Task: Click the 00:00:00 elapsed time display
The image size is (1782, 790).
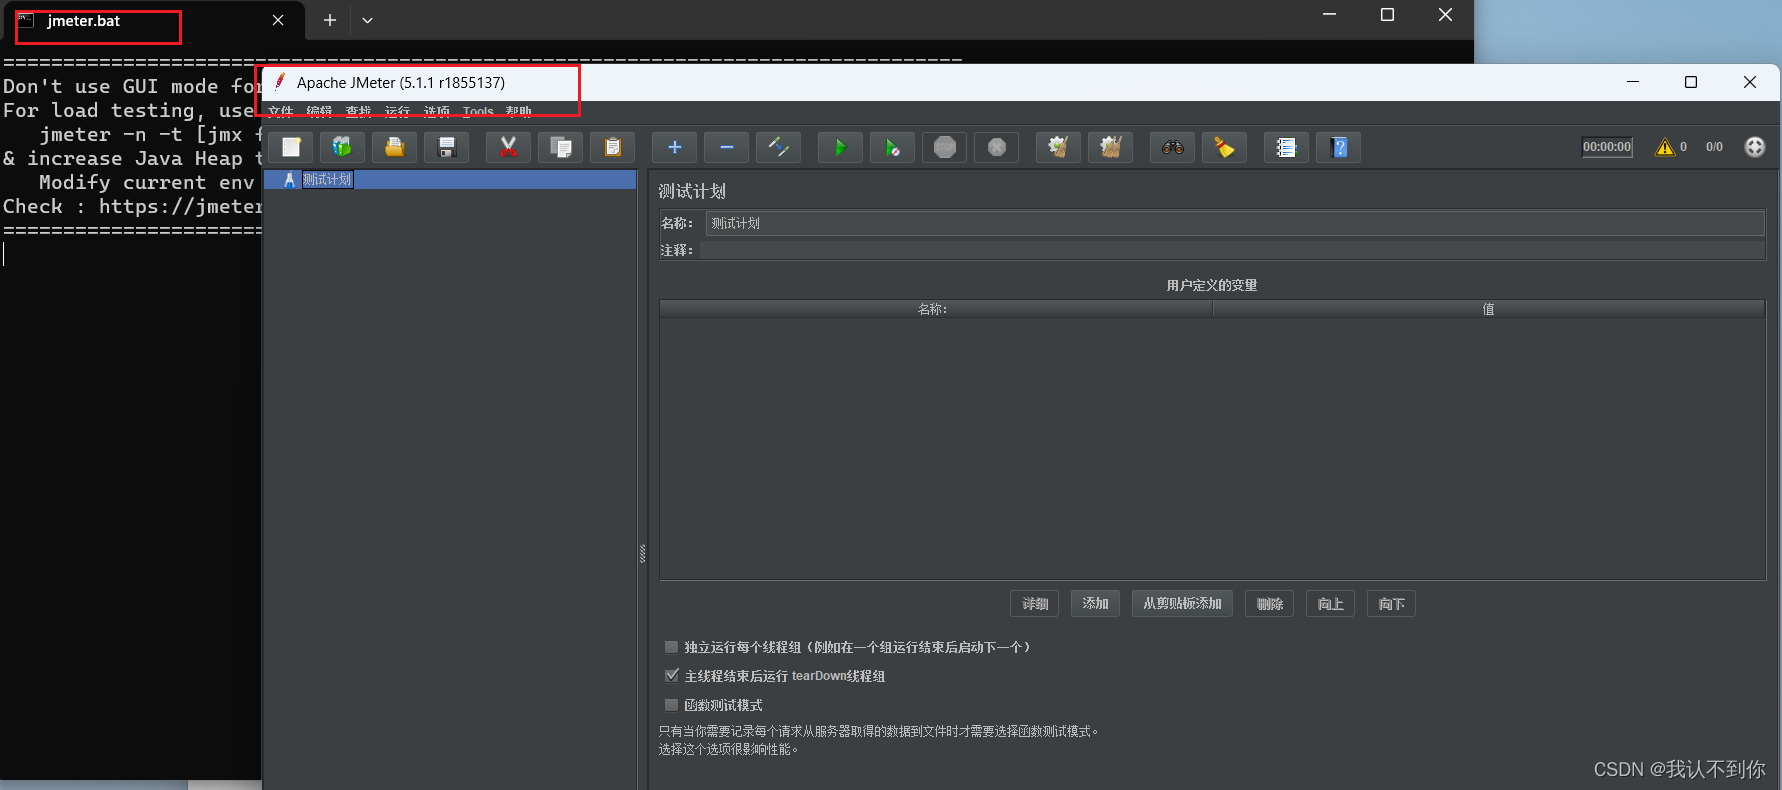Action: point(1607,147)
